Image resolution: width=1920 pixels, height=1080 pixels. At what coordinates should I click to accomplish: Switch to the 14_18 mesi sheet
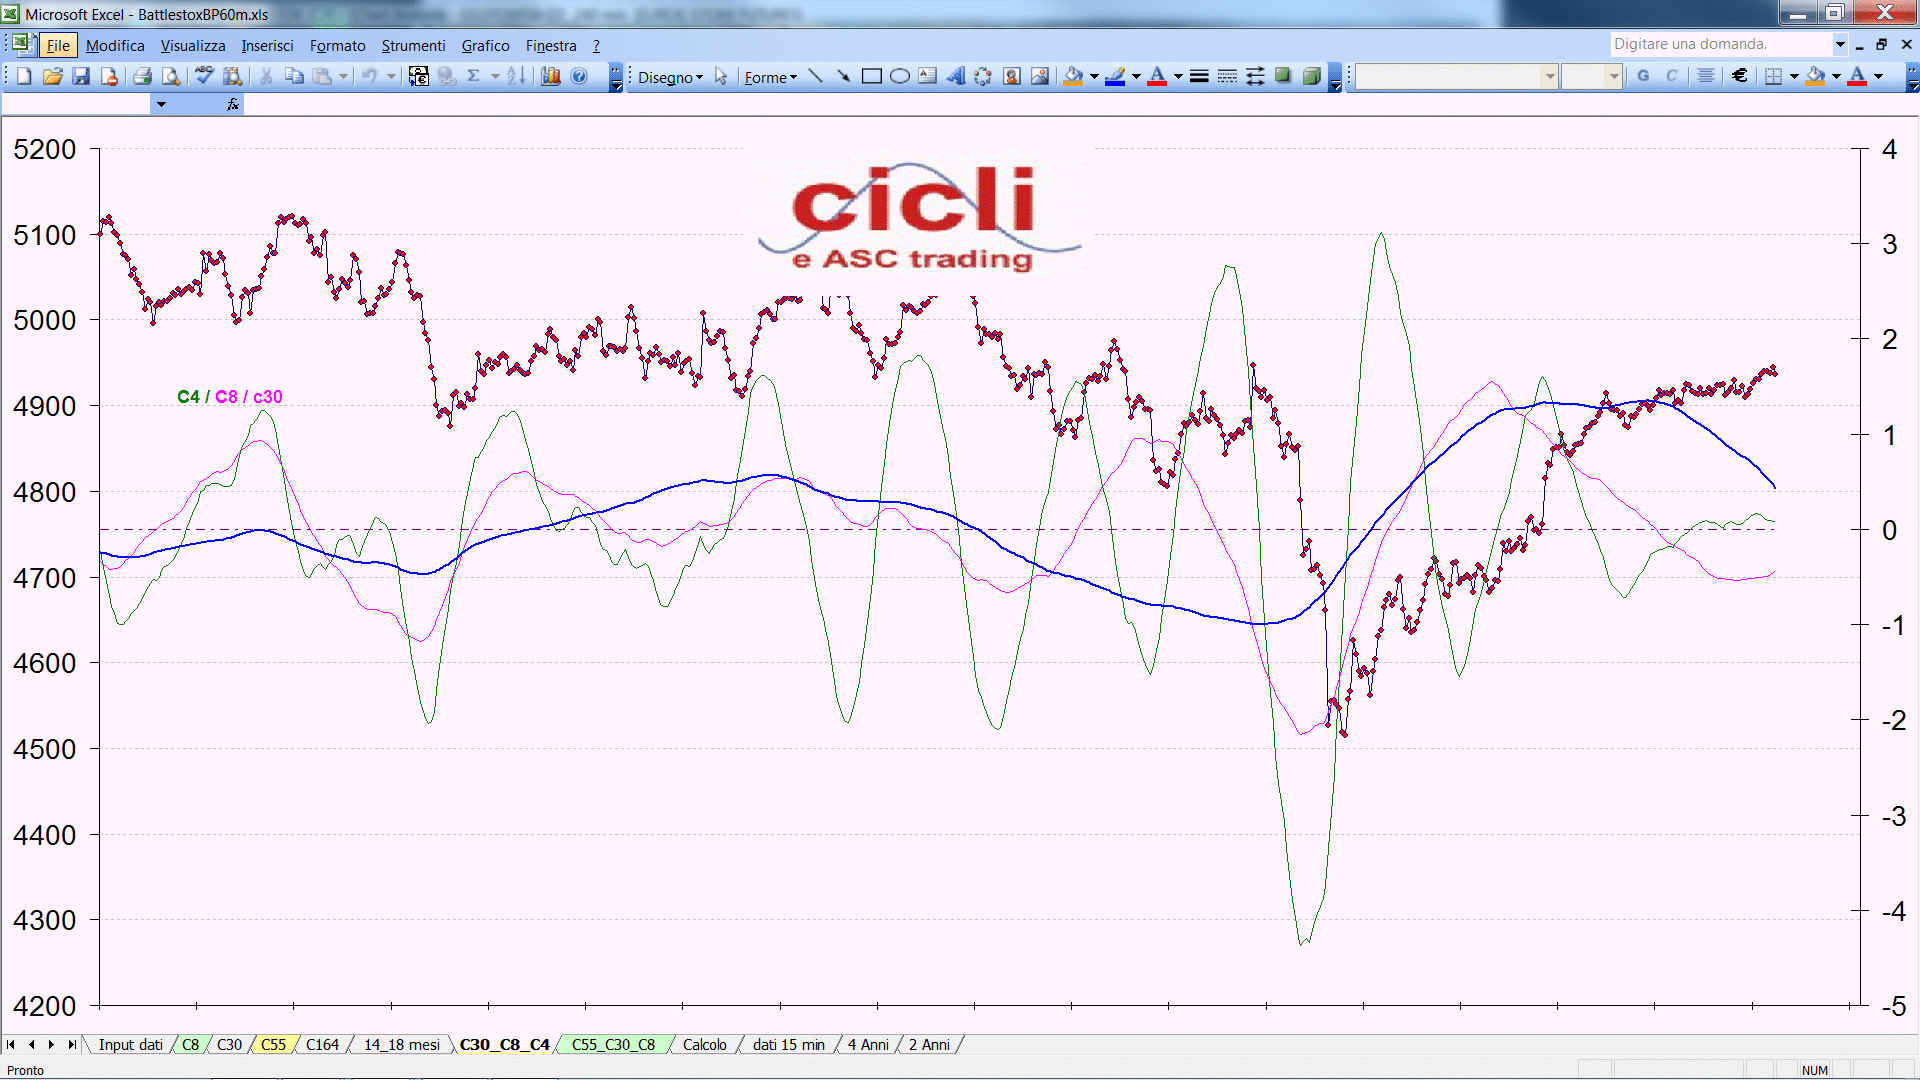[401, 1045]
